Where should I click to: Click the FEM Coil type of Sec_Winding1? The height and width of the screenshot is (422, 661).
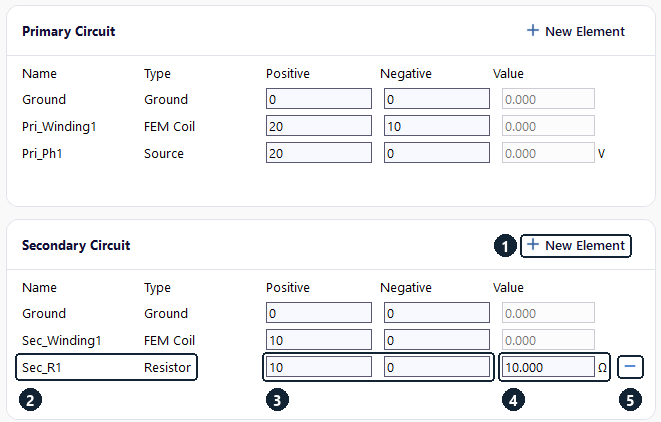[x=169, y=341]
